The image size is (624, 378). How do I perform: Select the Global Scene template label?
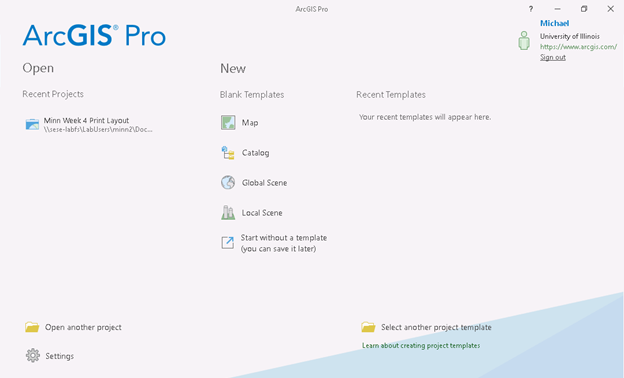click(264, 183)
